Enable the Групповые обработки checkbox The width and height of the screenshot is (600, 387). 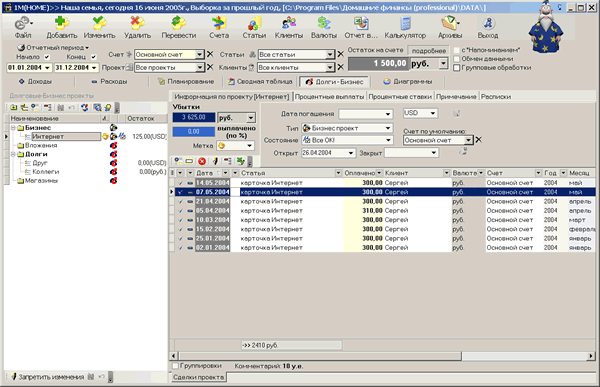pyautogui.click(x=457, y=68)
